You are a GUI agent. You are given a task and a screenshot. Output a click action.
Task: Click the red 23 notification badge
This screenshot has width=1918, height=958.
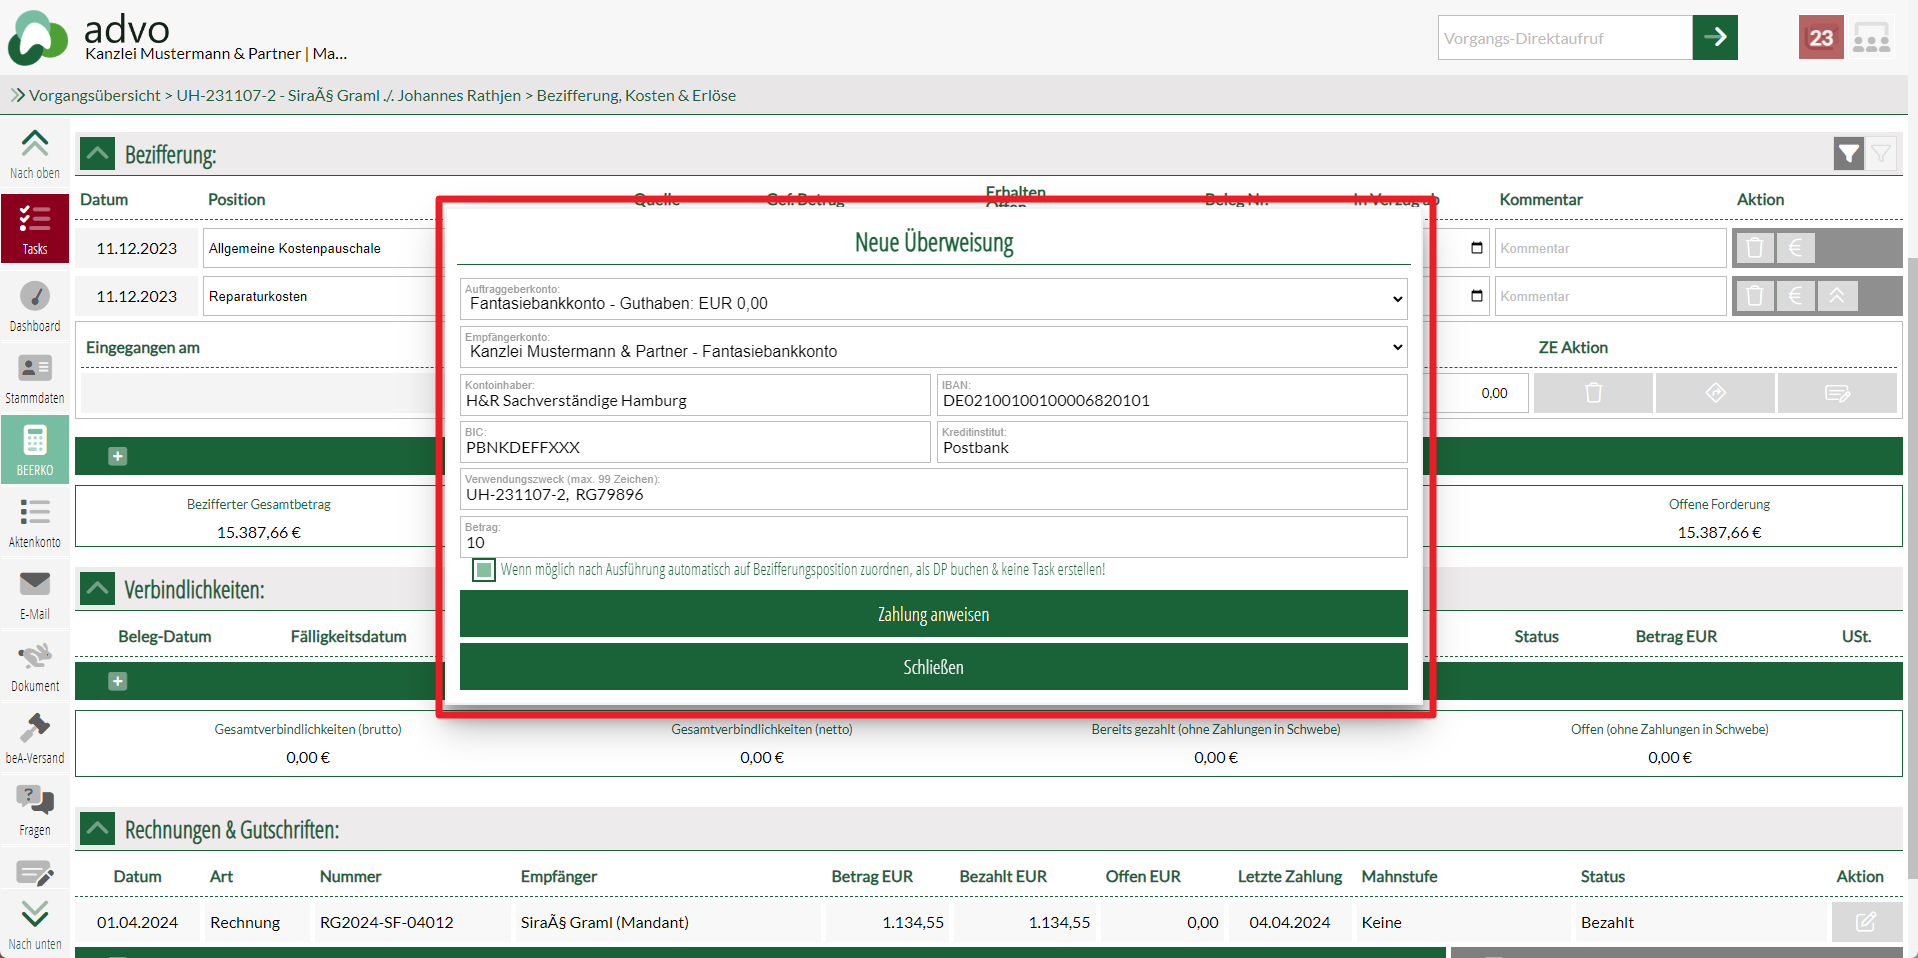[1820, 38]
